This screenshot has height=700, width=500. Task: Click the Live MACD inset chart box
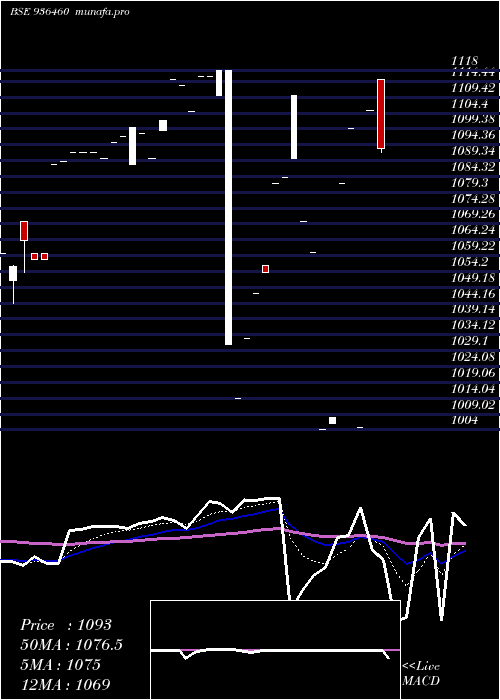click(x=275, y=650)
